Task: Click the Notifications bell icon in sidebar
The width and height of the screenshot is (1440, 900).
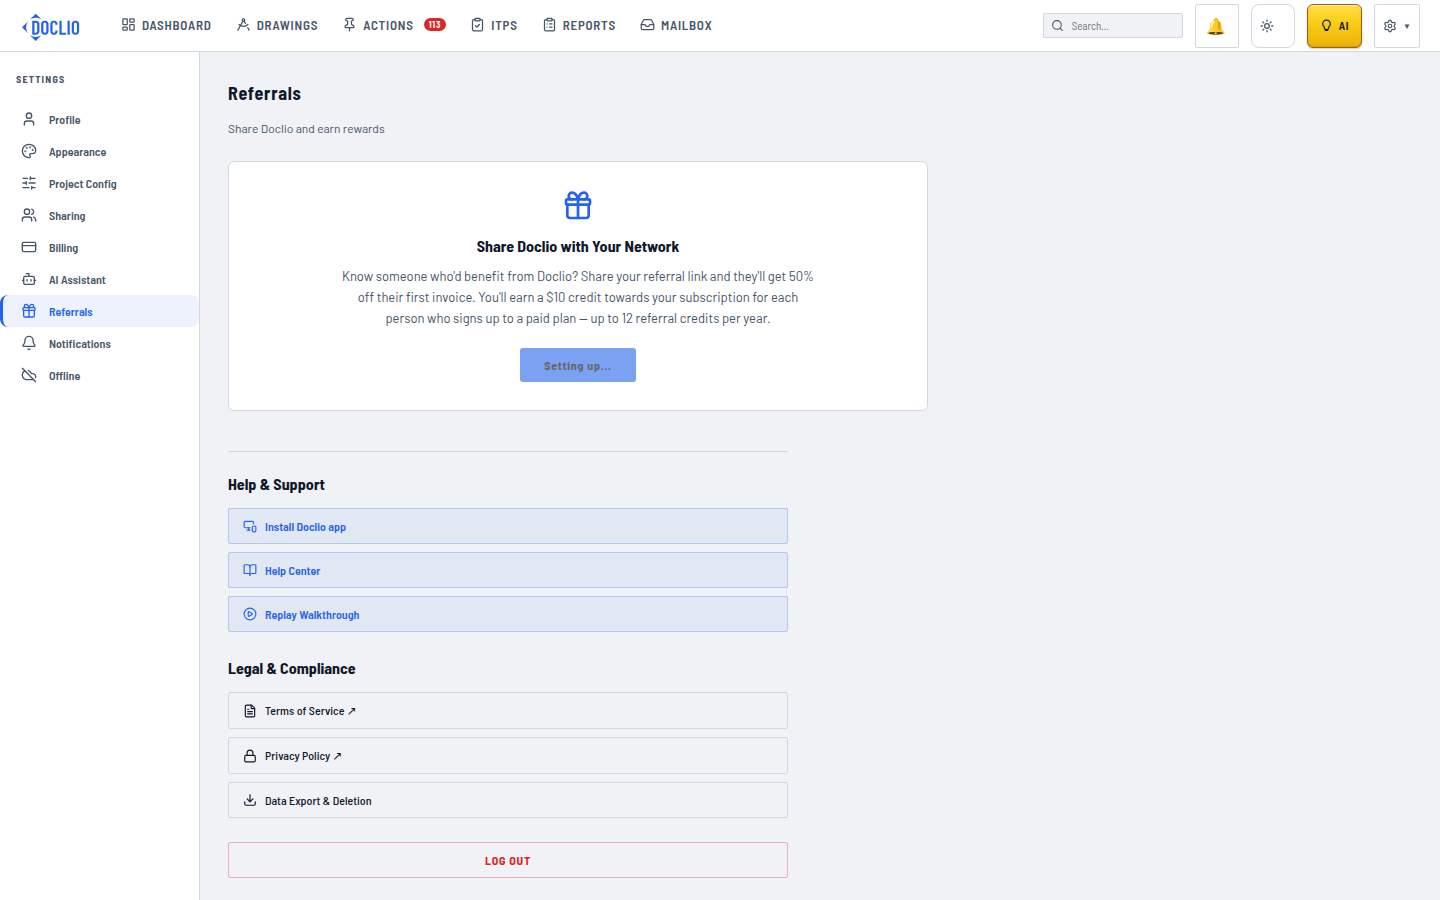Action: click(x=29, y=343)
